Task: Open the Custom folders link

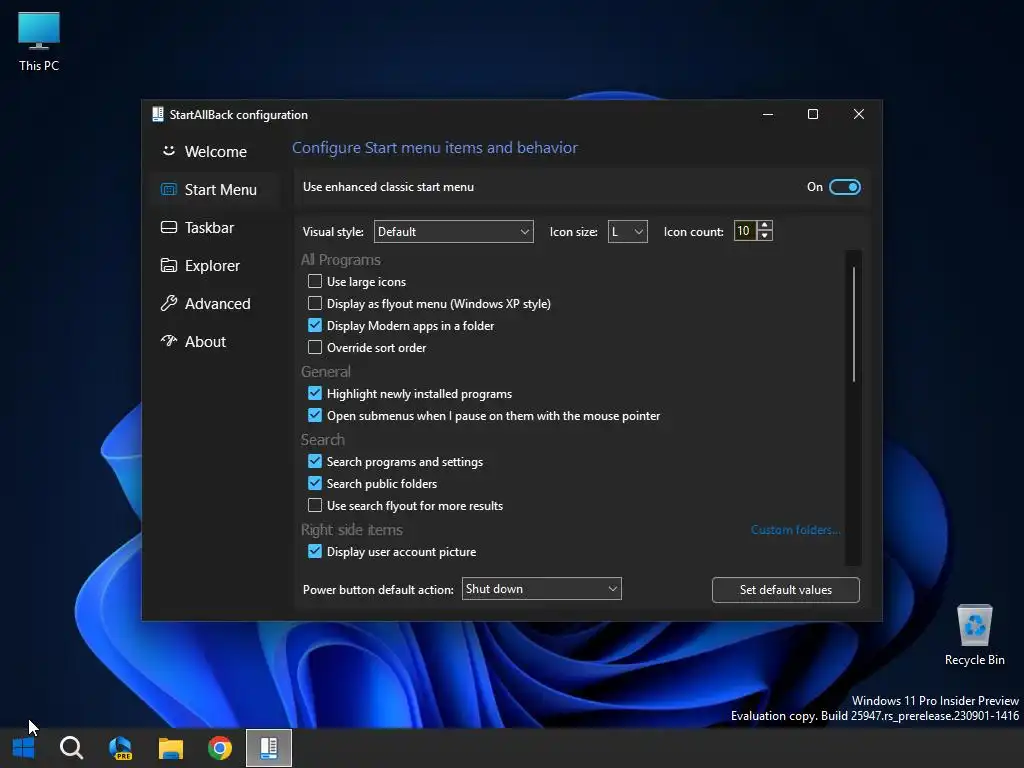Action: click(795, 530)
